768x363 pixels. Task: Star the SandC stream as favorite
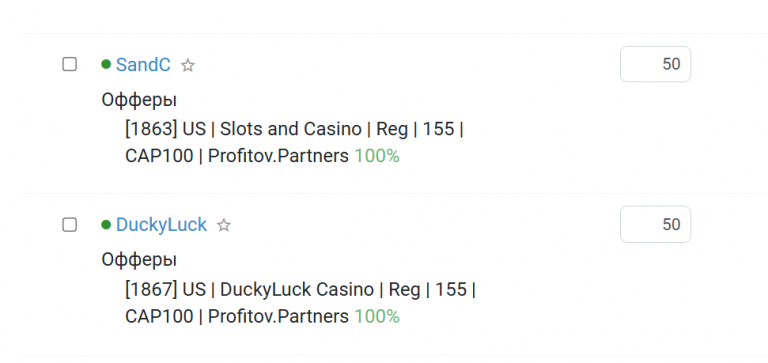tap(188, 65)
